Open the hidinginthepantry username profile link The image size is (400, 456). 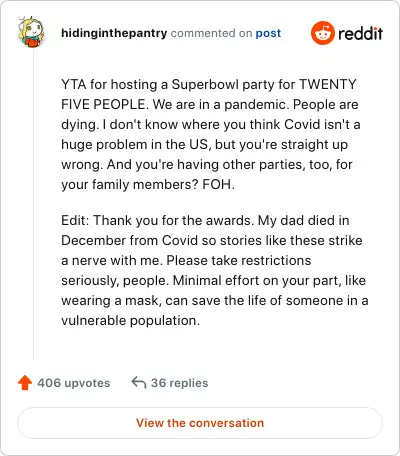click(114, 33)
